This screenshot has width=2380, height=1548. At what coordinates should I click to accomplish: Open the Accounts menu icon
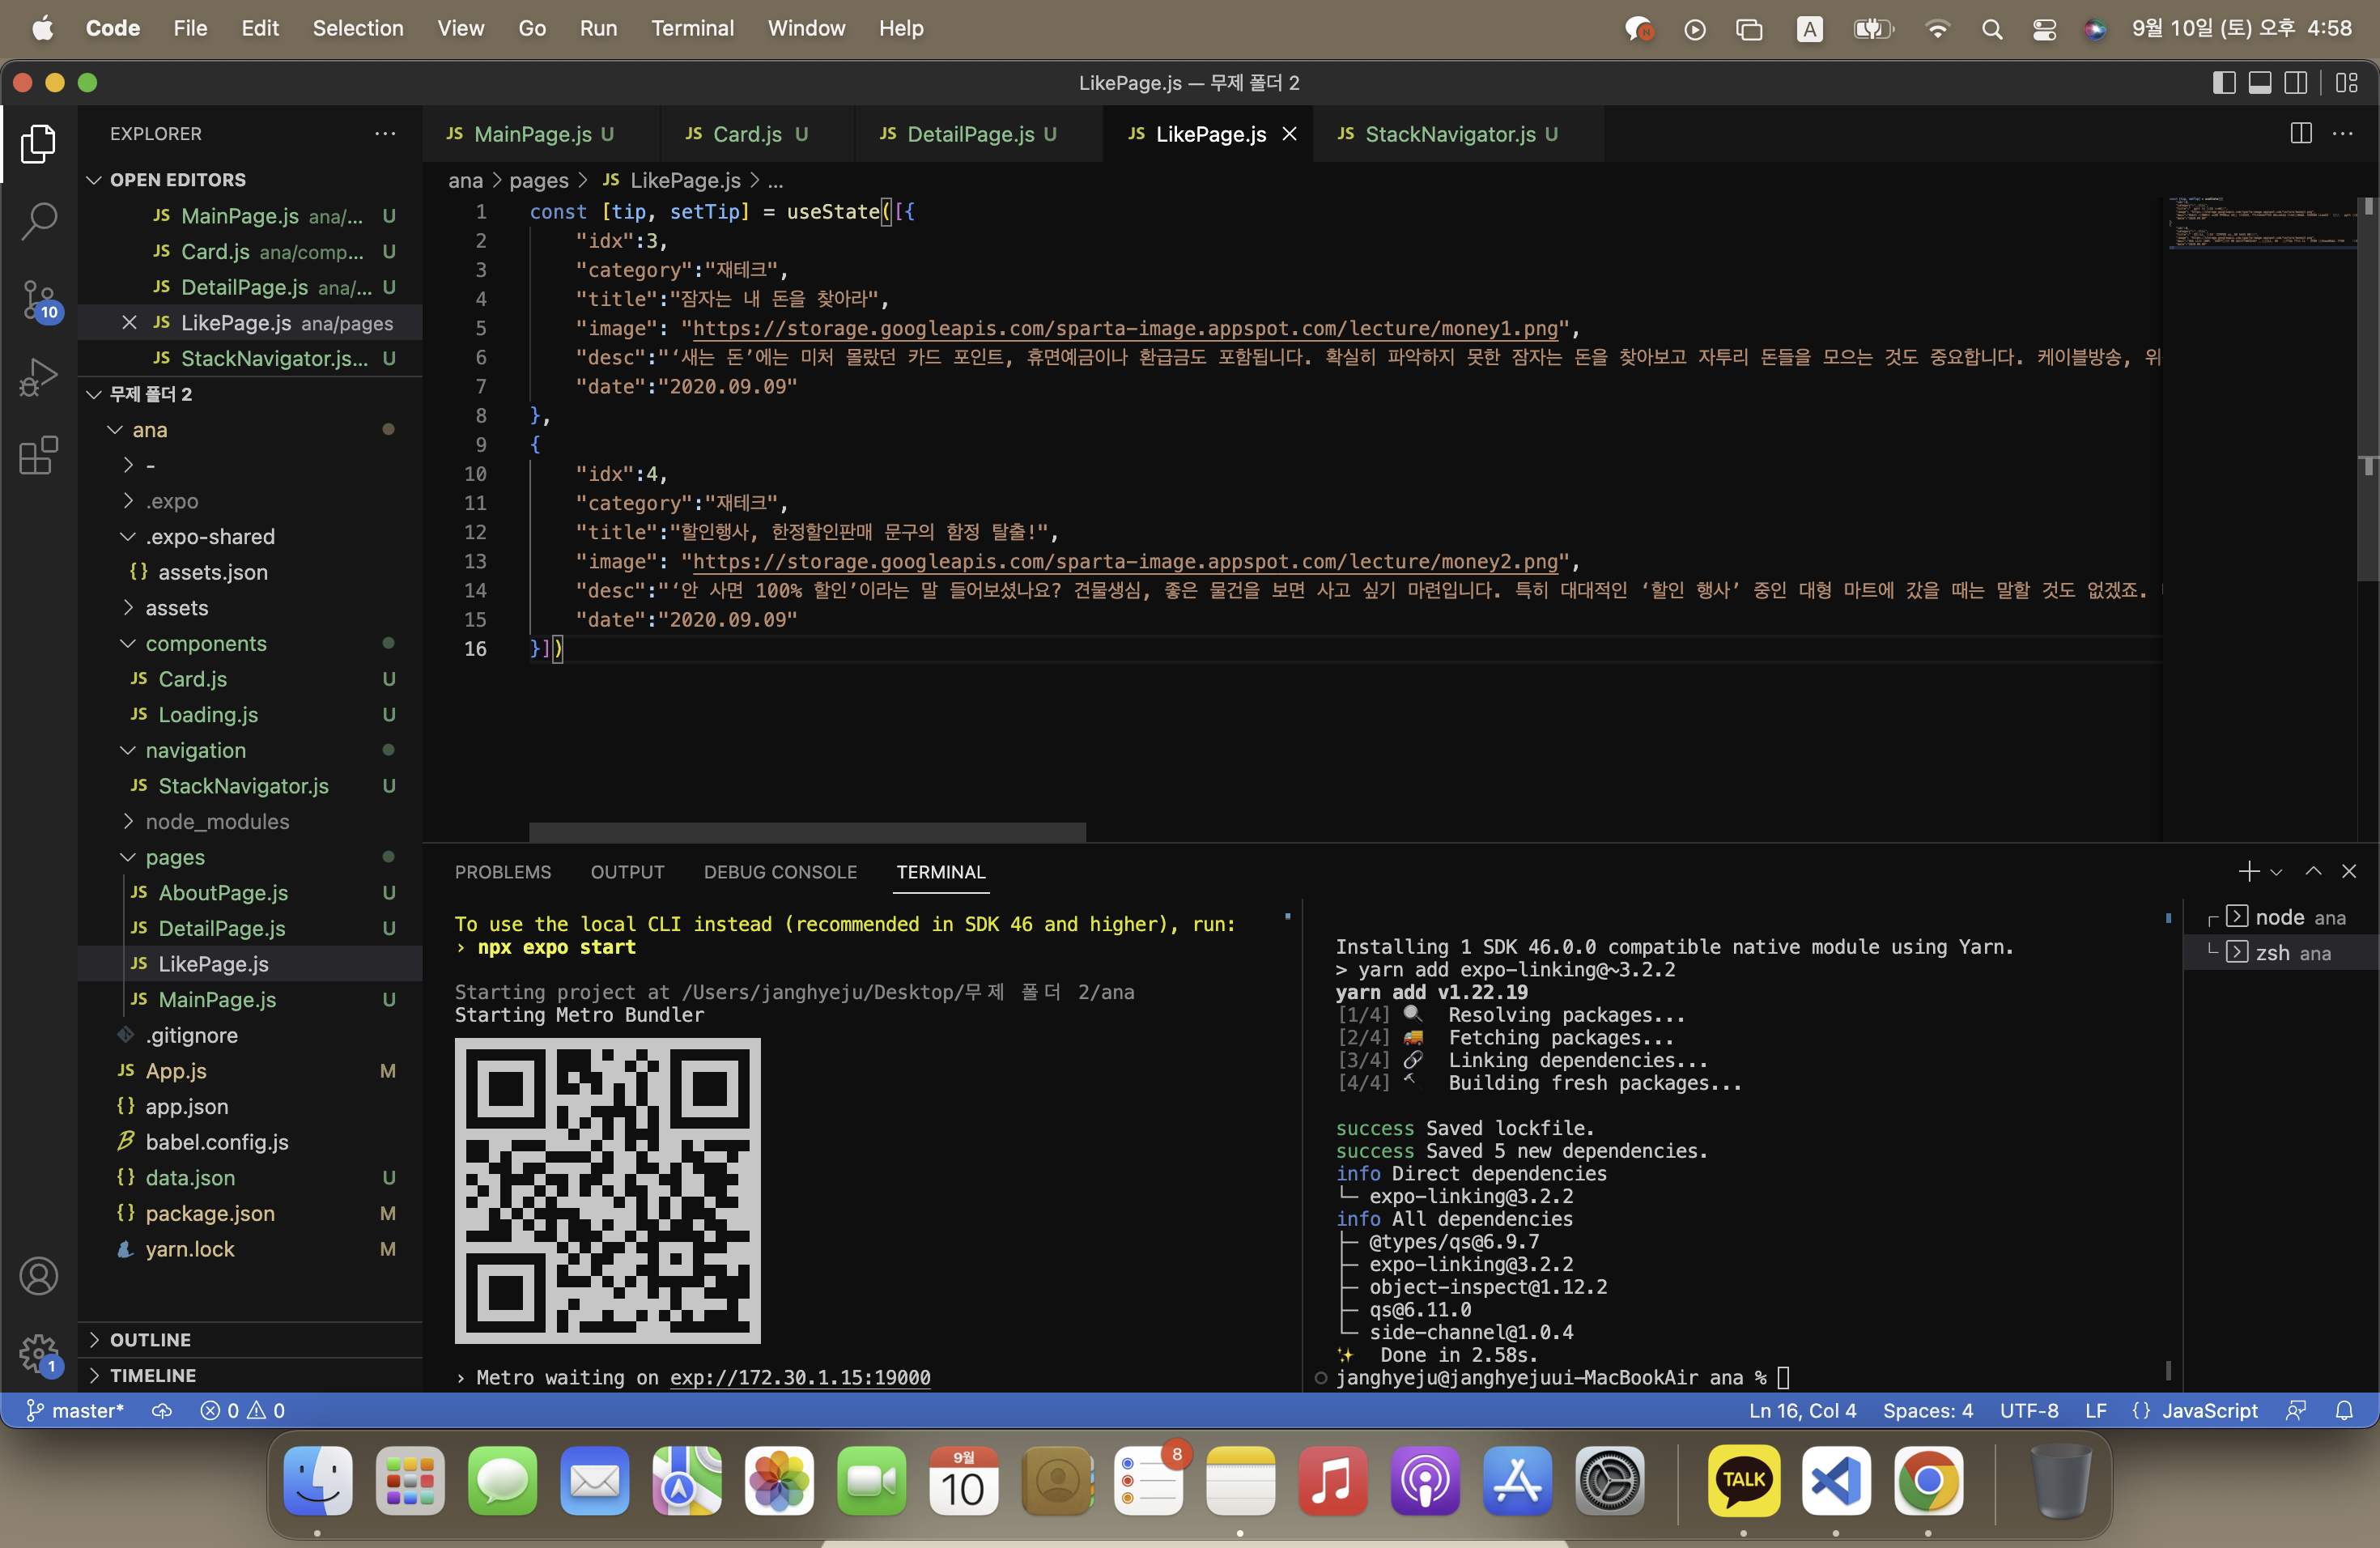[38, 1276]
